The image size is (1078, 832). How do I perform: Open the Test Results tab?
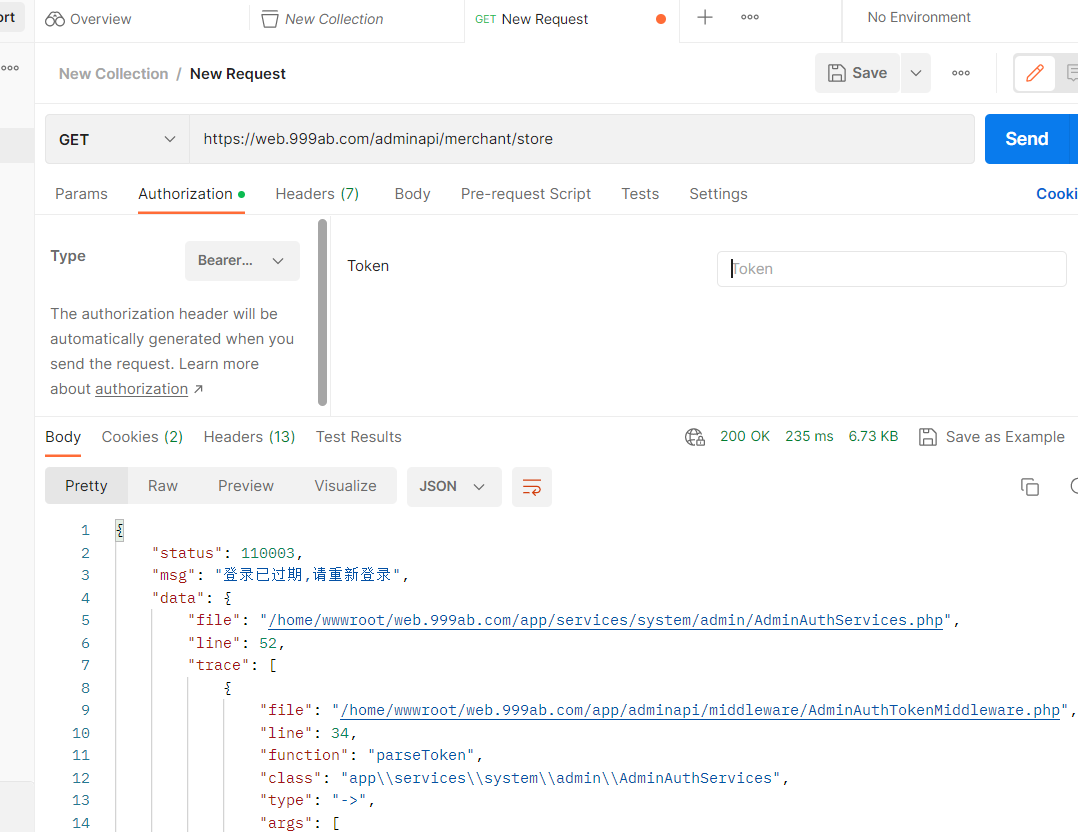(358, 437)
